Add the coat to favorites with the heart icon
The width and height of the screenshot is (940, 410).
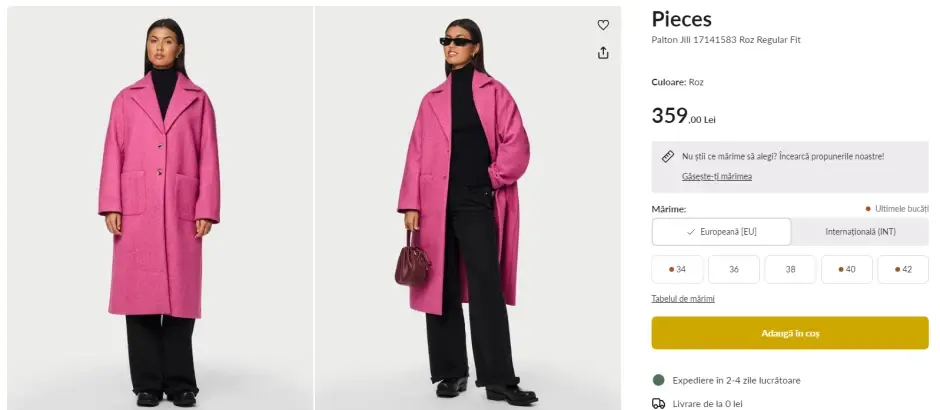pos(603,25)
